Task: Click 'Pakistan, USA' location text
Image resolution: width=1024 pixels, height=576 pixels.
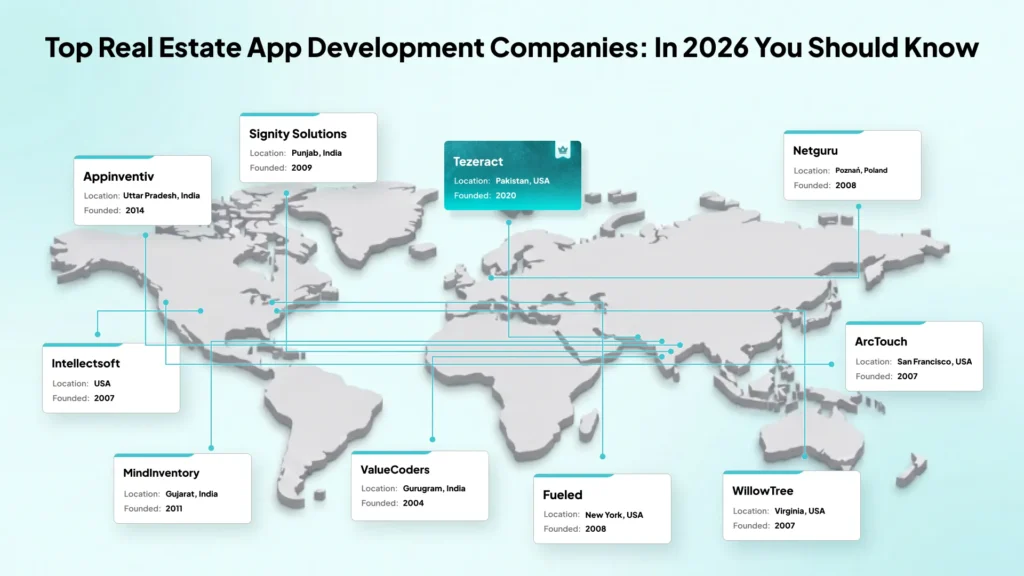Action: [x=522, y=181]
